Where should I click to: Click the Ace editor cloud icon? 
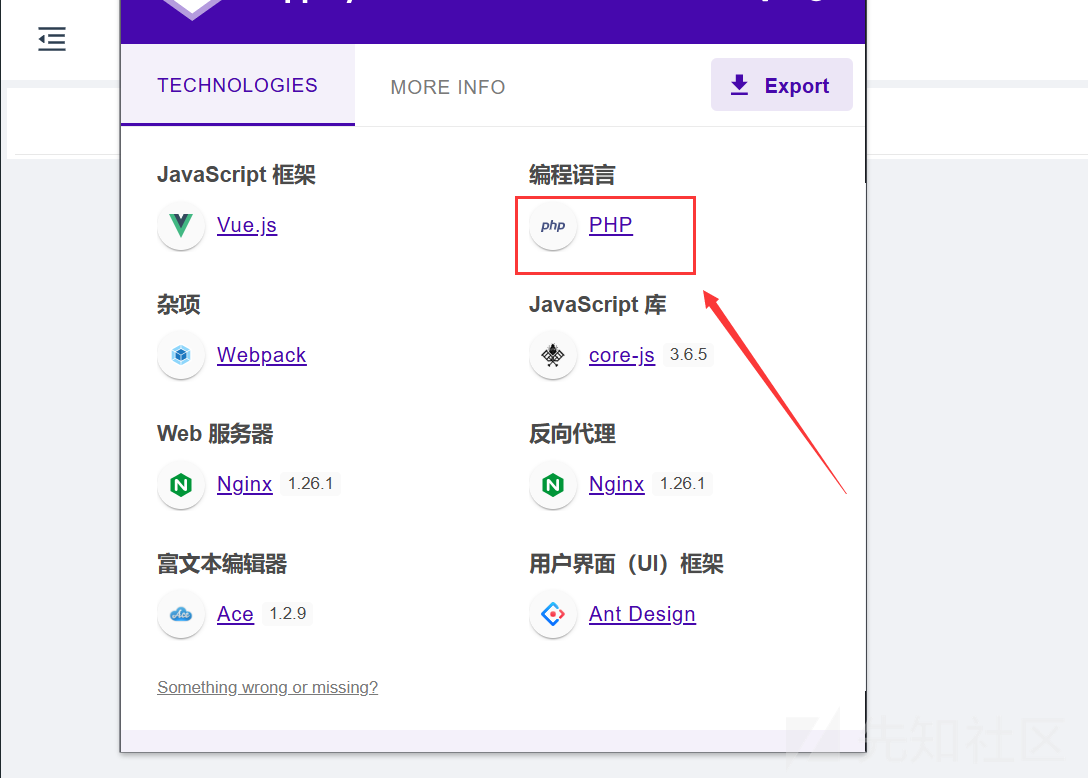tap(181, 614)
